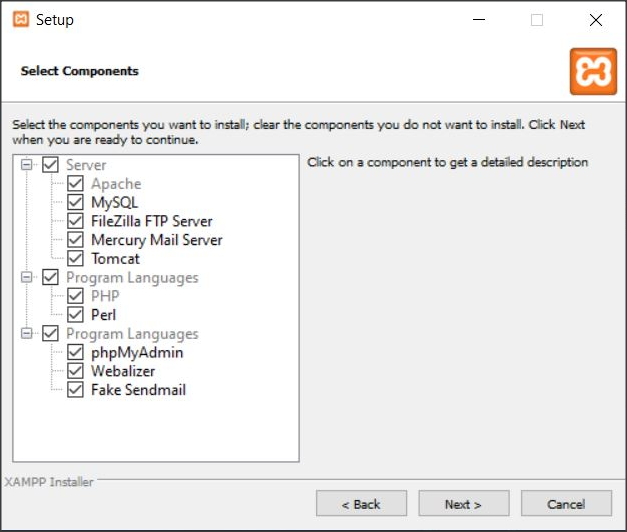Screen dimensions: 627x532
Task: Click the Select Components heading
Action: point(80,71)
